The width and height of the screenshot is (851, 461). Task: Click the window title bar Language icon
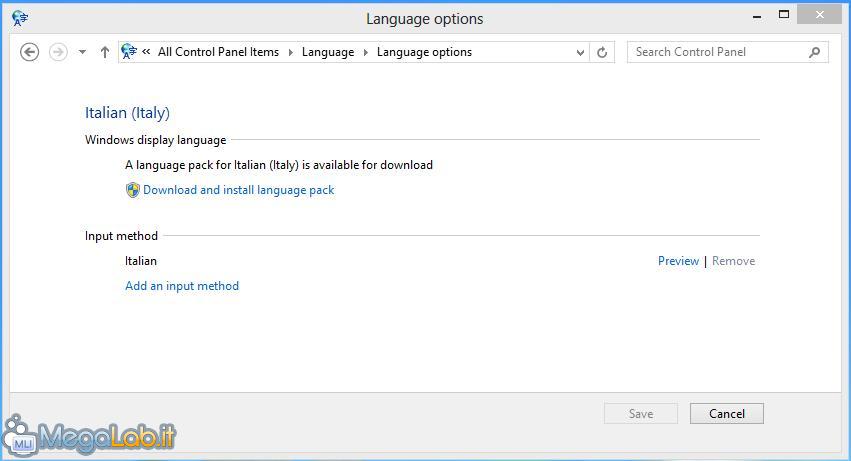pyautogui.click(x=20, y=18)
